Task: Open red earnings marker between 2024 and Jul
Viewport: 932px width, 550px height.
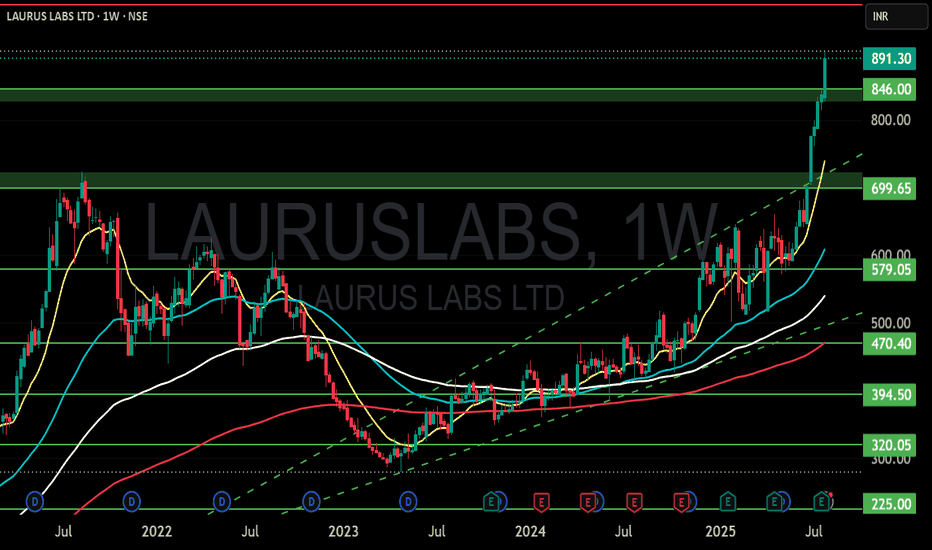Action: (588, 502)
